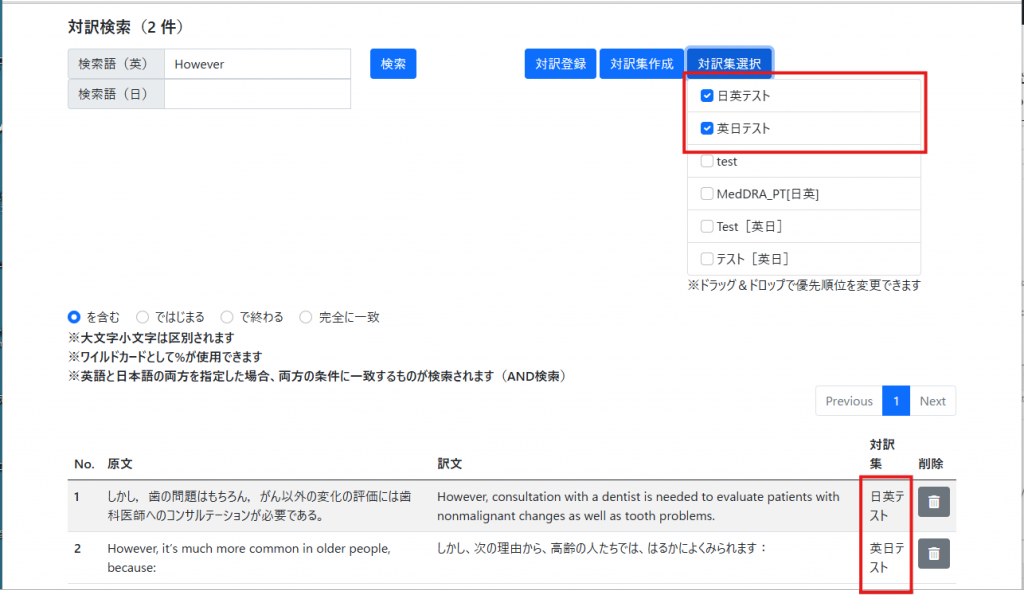This screenshot has width=1024, height=595.
Task: Open the 対訳登録 registration button
Action: pyautogui.click(x=560, y=64)
